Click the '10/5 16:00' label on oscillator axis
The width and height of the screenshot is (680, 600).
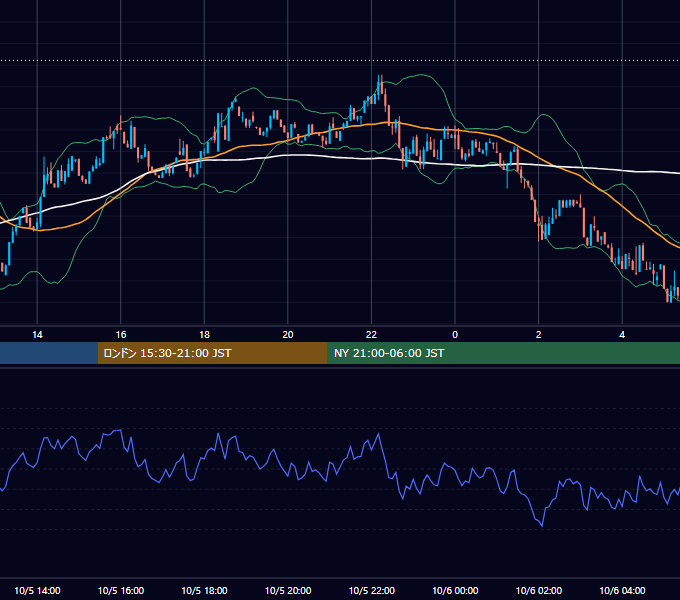[x=121, y=590]
